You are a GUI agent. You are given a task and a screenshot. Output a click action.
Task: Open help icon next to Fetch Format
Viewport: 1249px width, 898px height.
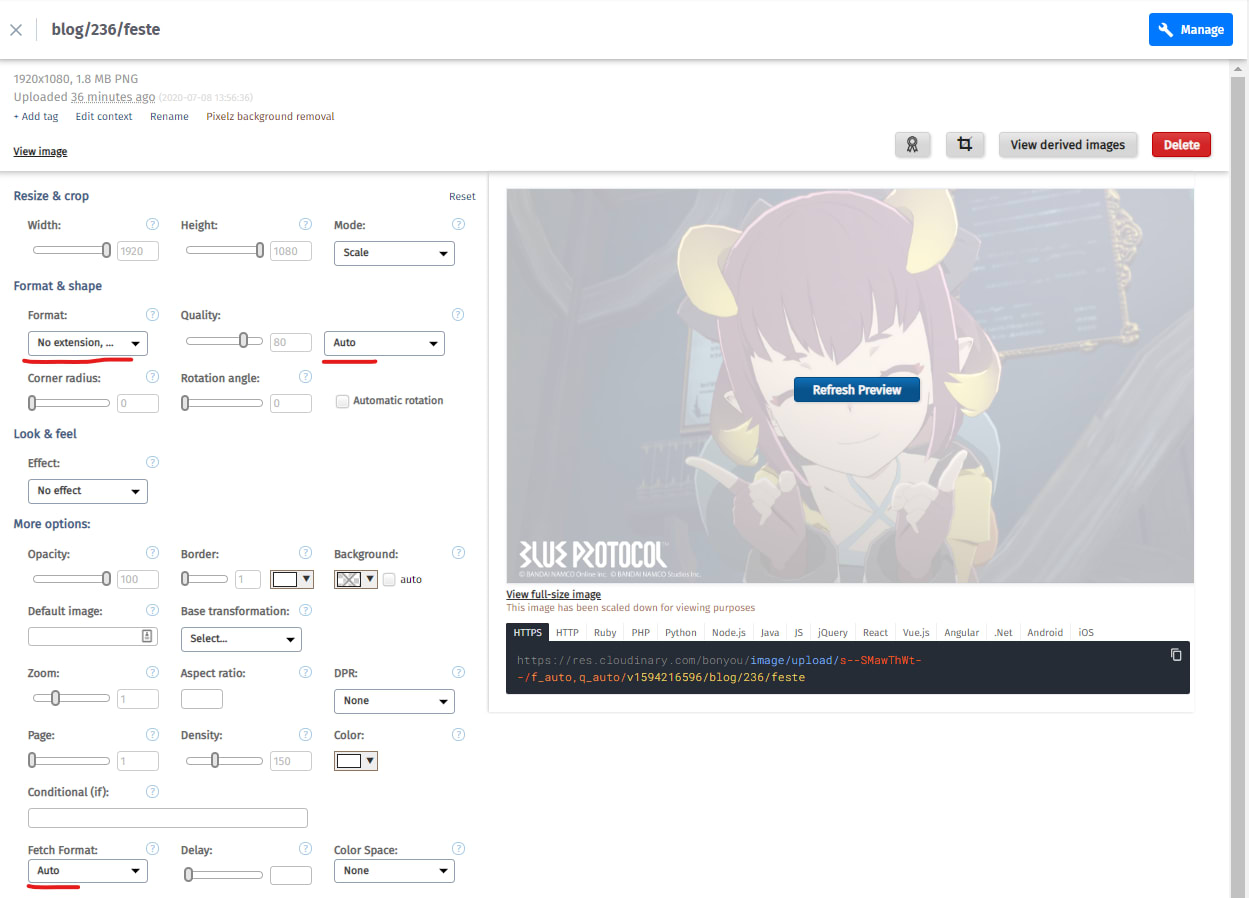coord(152,849)
